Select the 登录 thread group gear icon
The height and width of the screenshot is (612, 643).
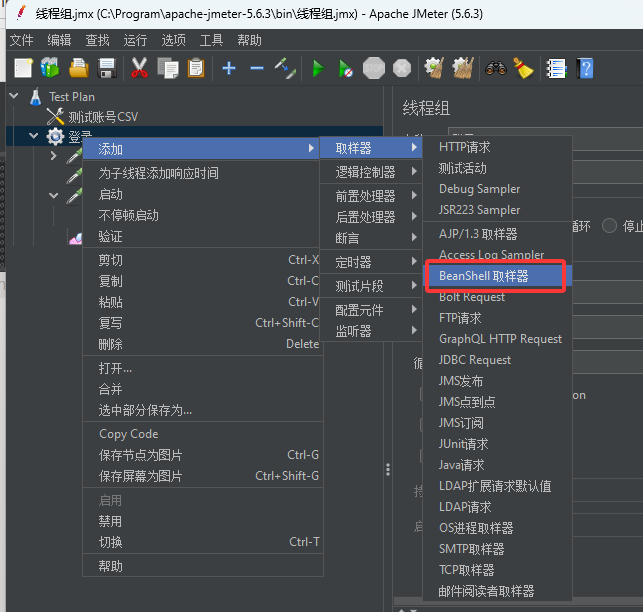55,136
